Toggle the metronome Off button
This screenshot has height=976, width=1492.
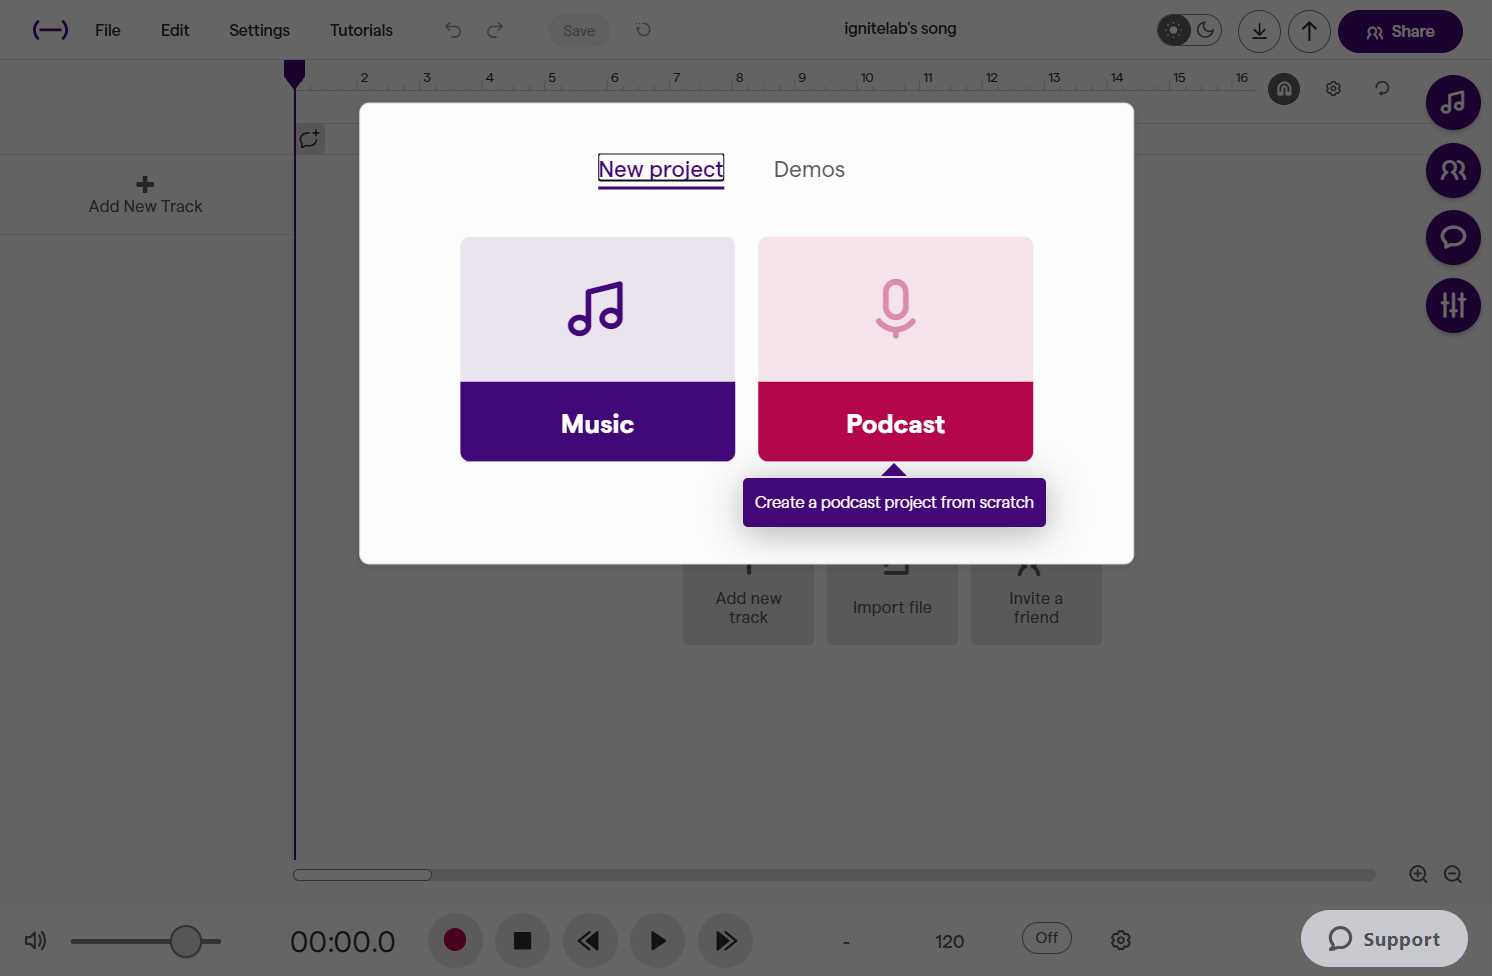coord(1047,938)
